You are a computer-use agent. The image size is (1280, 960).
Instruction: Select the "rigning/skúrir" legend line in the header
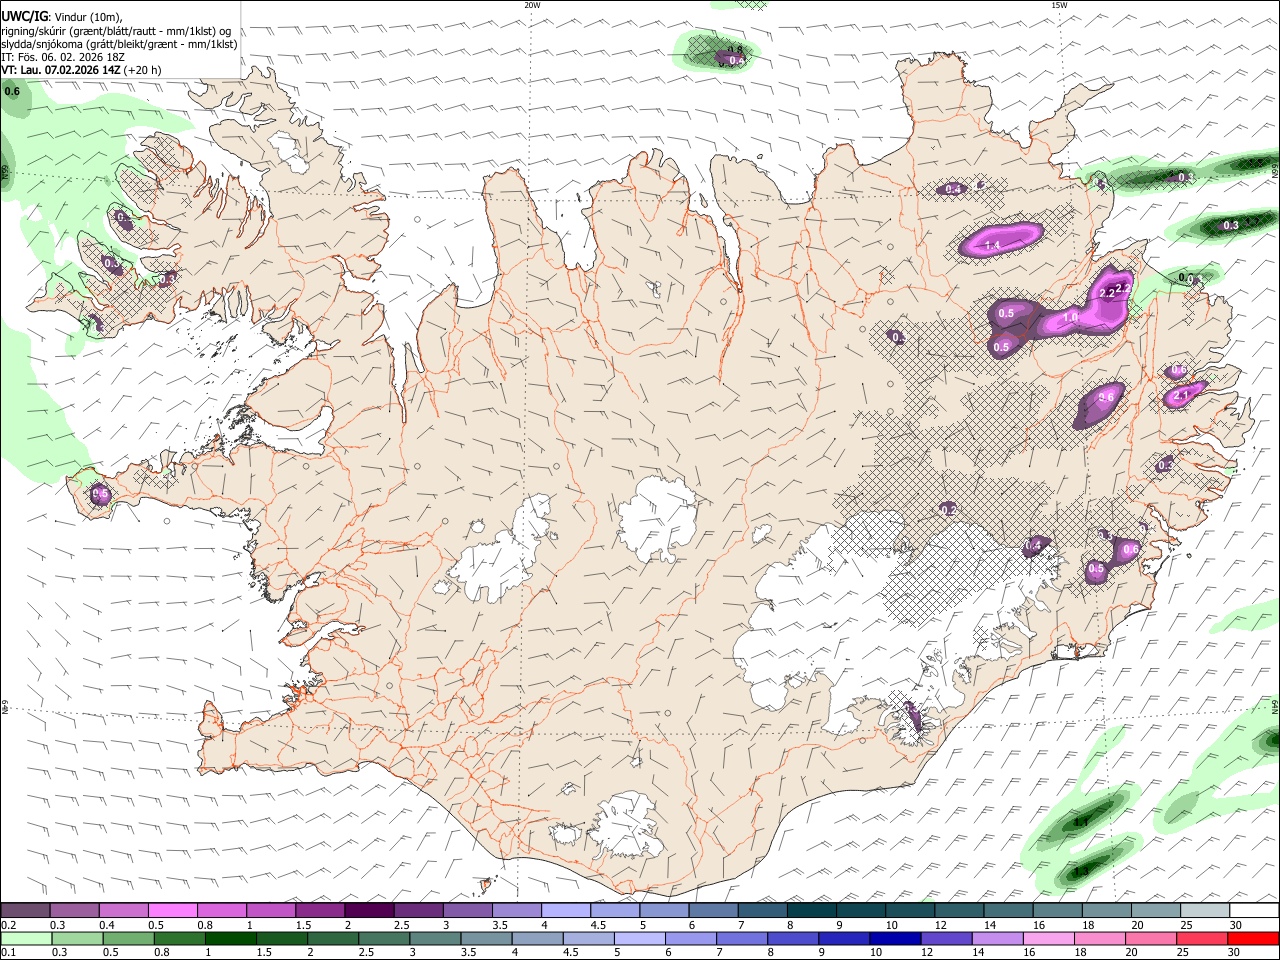118,31
